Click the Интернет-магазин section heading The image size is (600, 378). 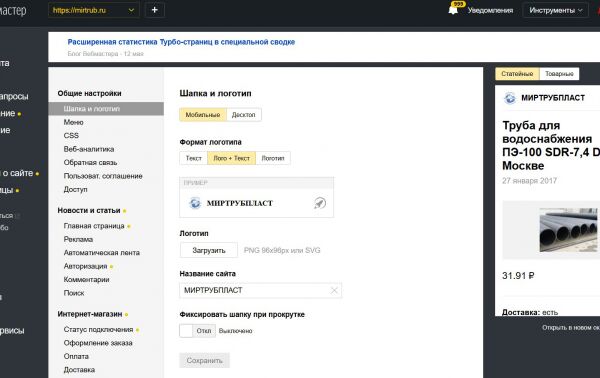pyautogui.click(x=90, y=314)
